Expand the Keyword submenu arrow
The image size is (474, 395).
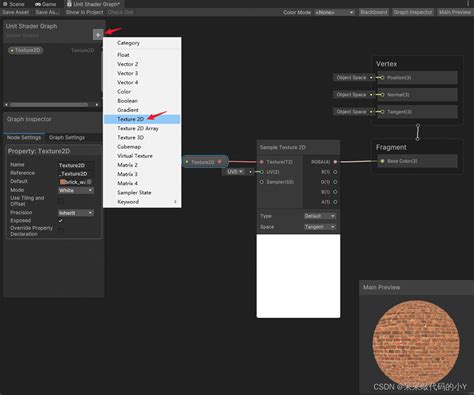175,202
